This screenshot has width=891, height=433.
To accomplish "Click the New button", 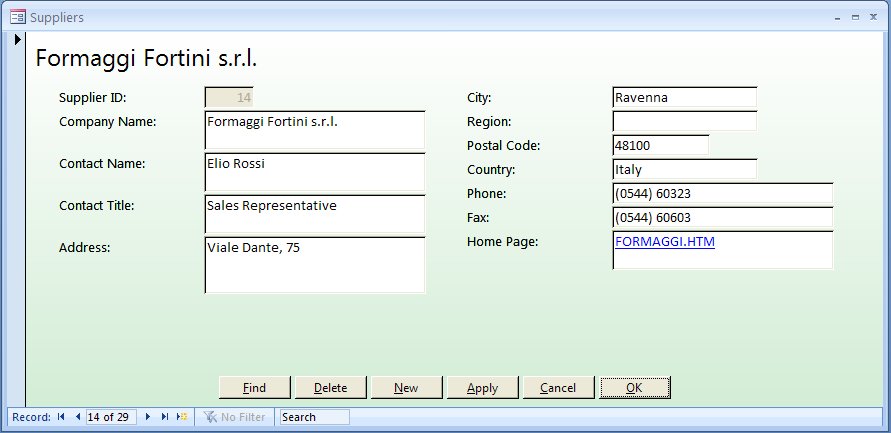I will click(406, 388).
